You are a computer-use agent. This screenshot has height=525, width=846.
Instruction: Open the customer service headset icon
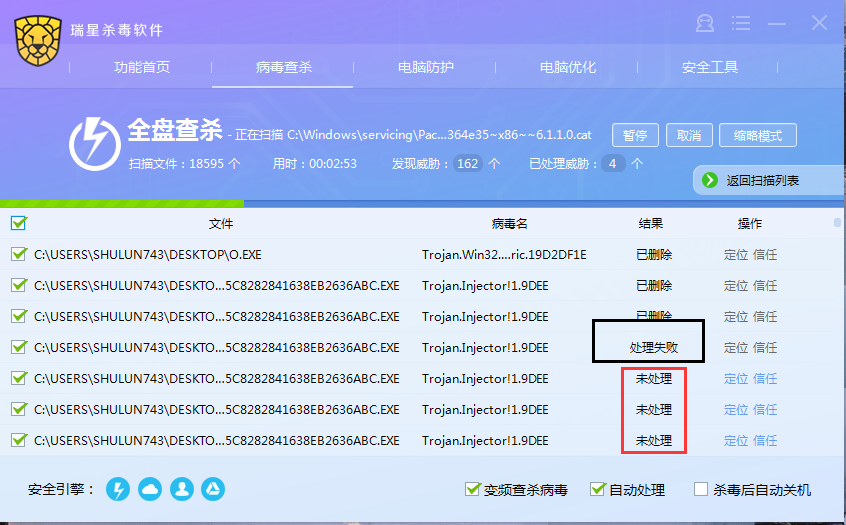coord(705,23)
